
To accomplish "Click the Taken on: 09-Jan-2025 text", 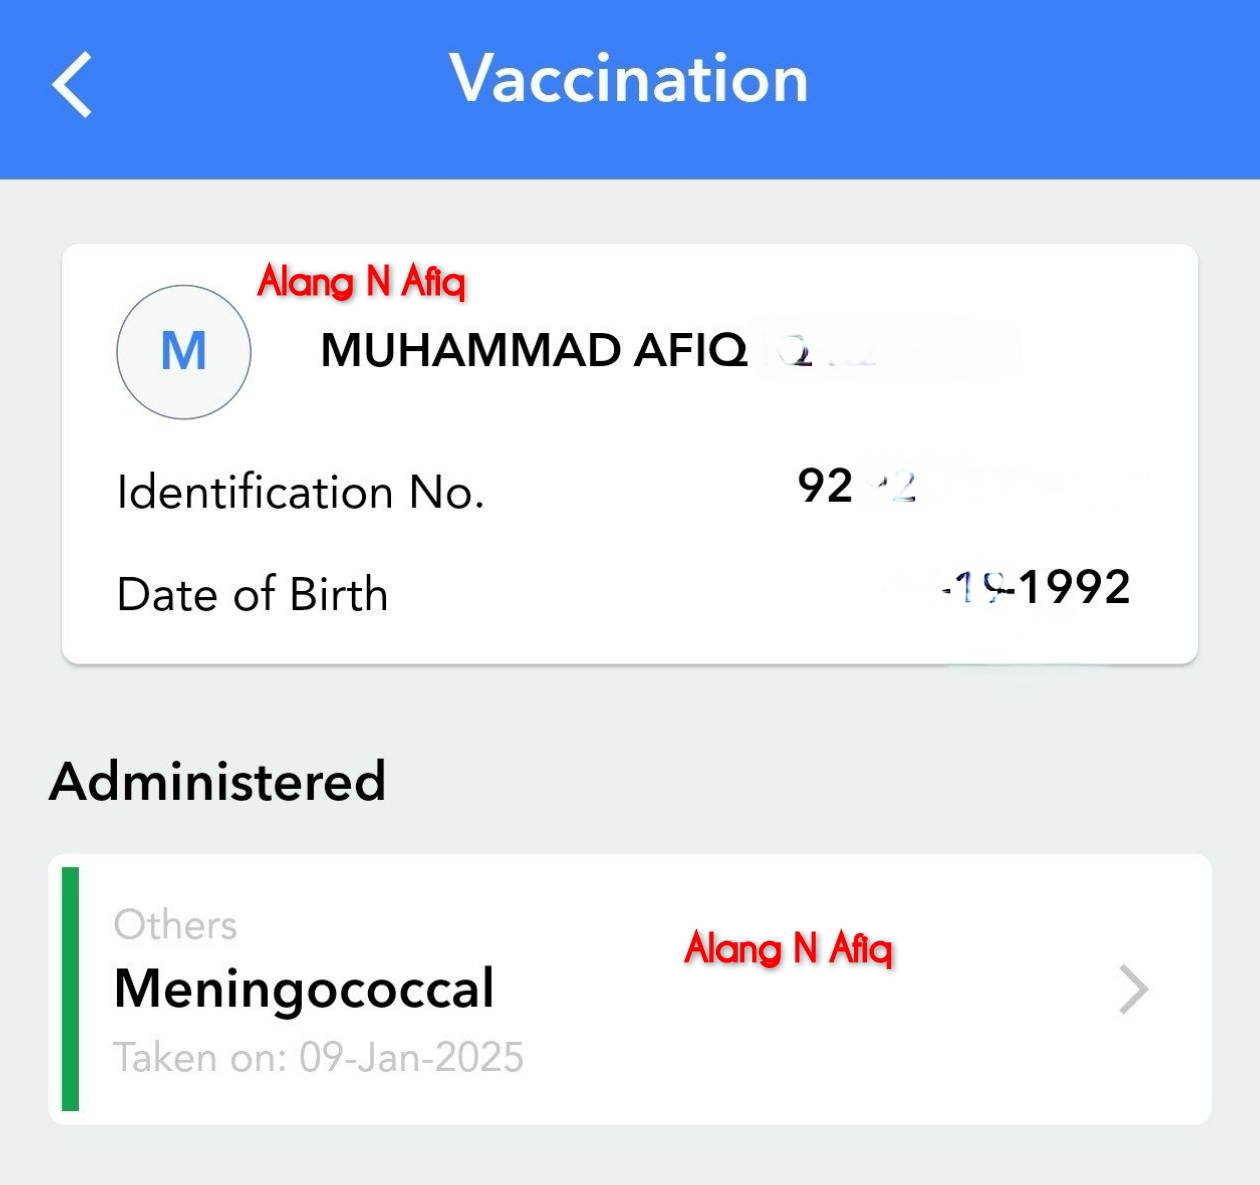I will click(x=318, y=1058).
